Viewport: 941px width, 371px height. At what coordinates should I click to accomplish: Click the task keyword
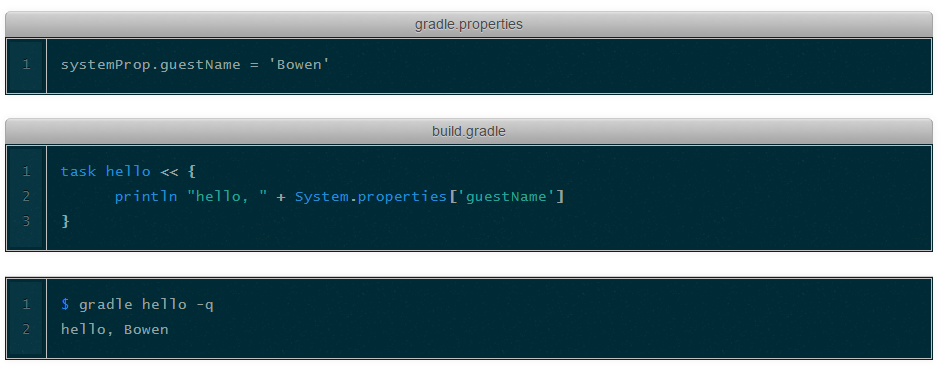click(x=79, y=172)
